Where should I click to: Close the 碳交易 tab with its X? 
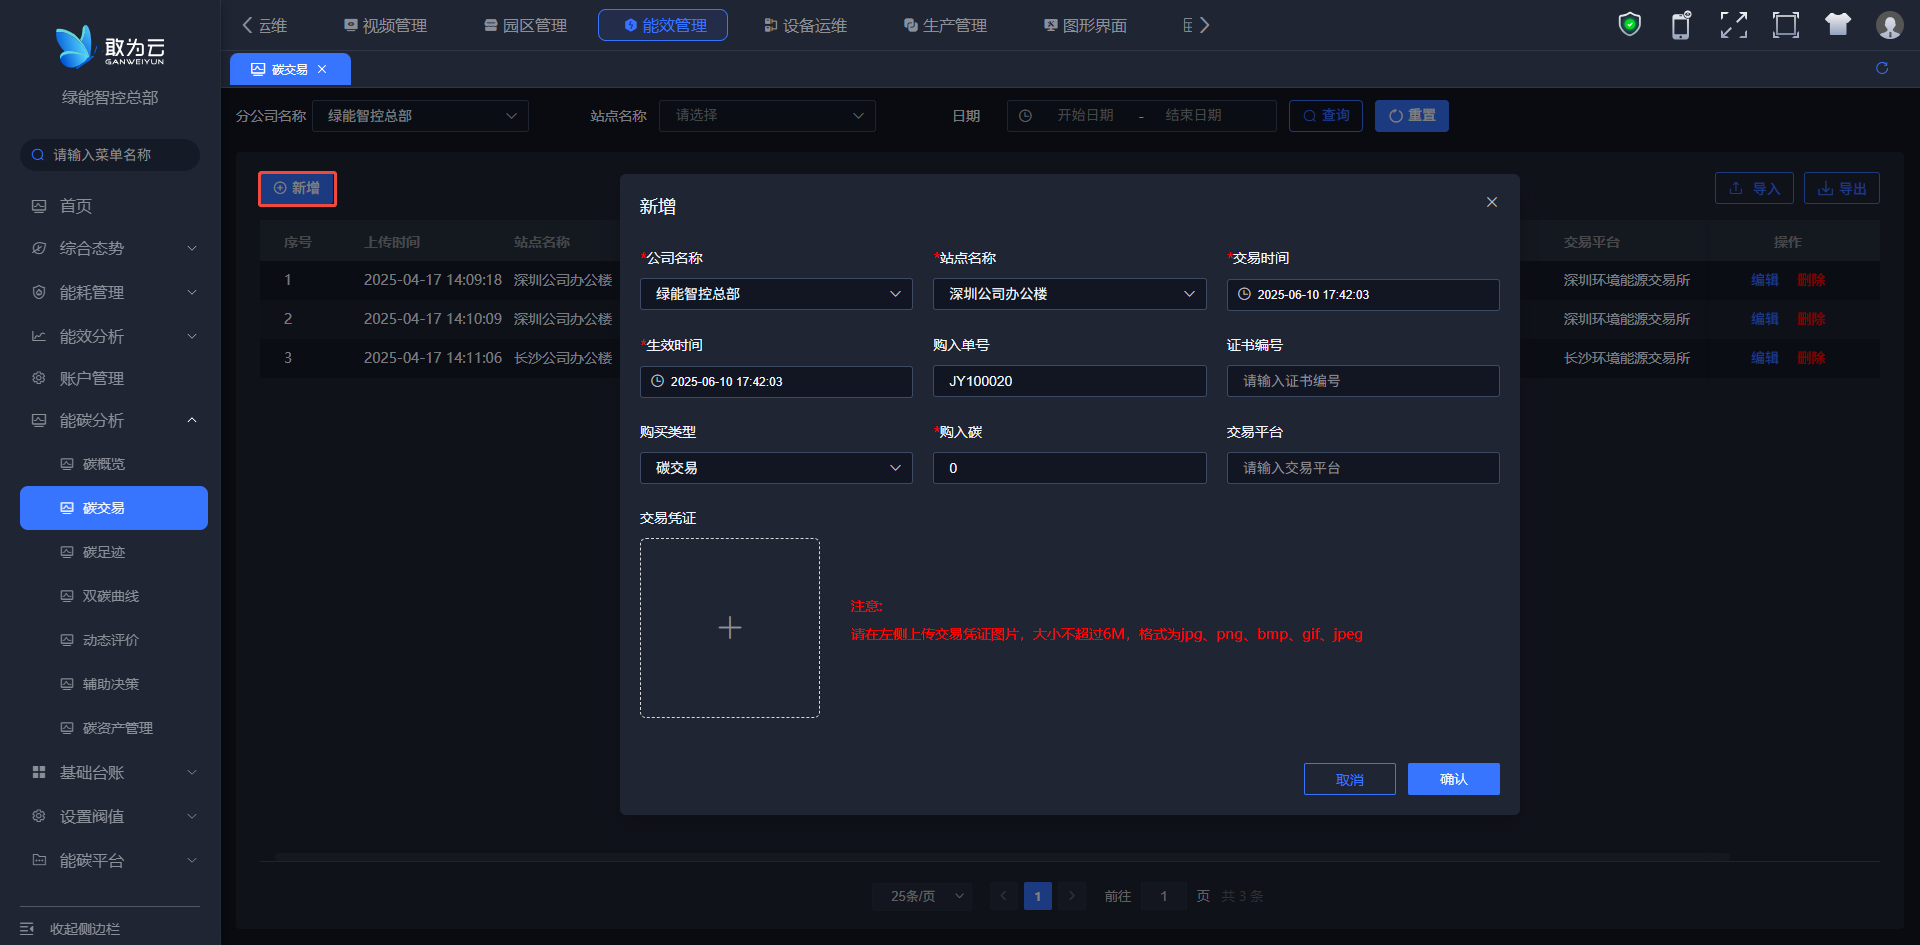pyautogui.click(x=322, y=69)
